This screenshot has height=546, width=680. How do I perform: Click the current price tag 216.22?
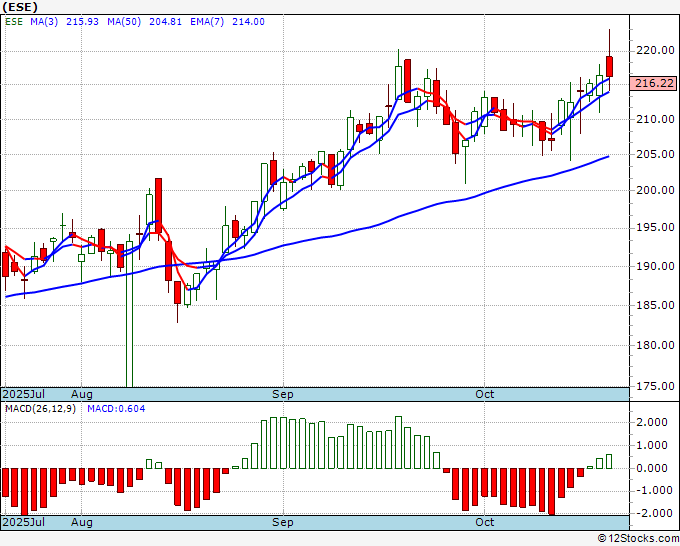click(654, 83)
